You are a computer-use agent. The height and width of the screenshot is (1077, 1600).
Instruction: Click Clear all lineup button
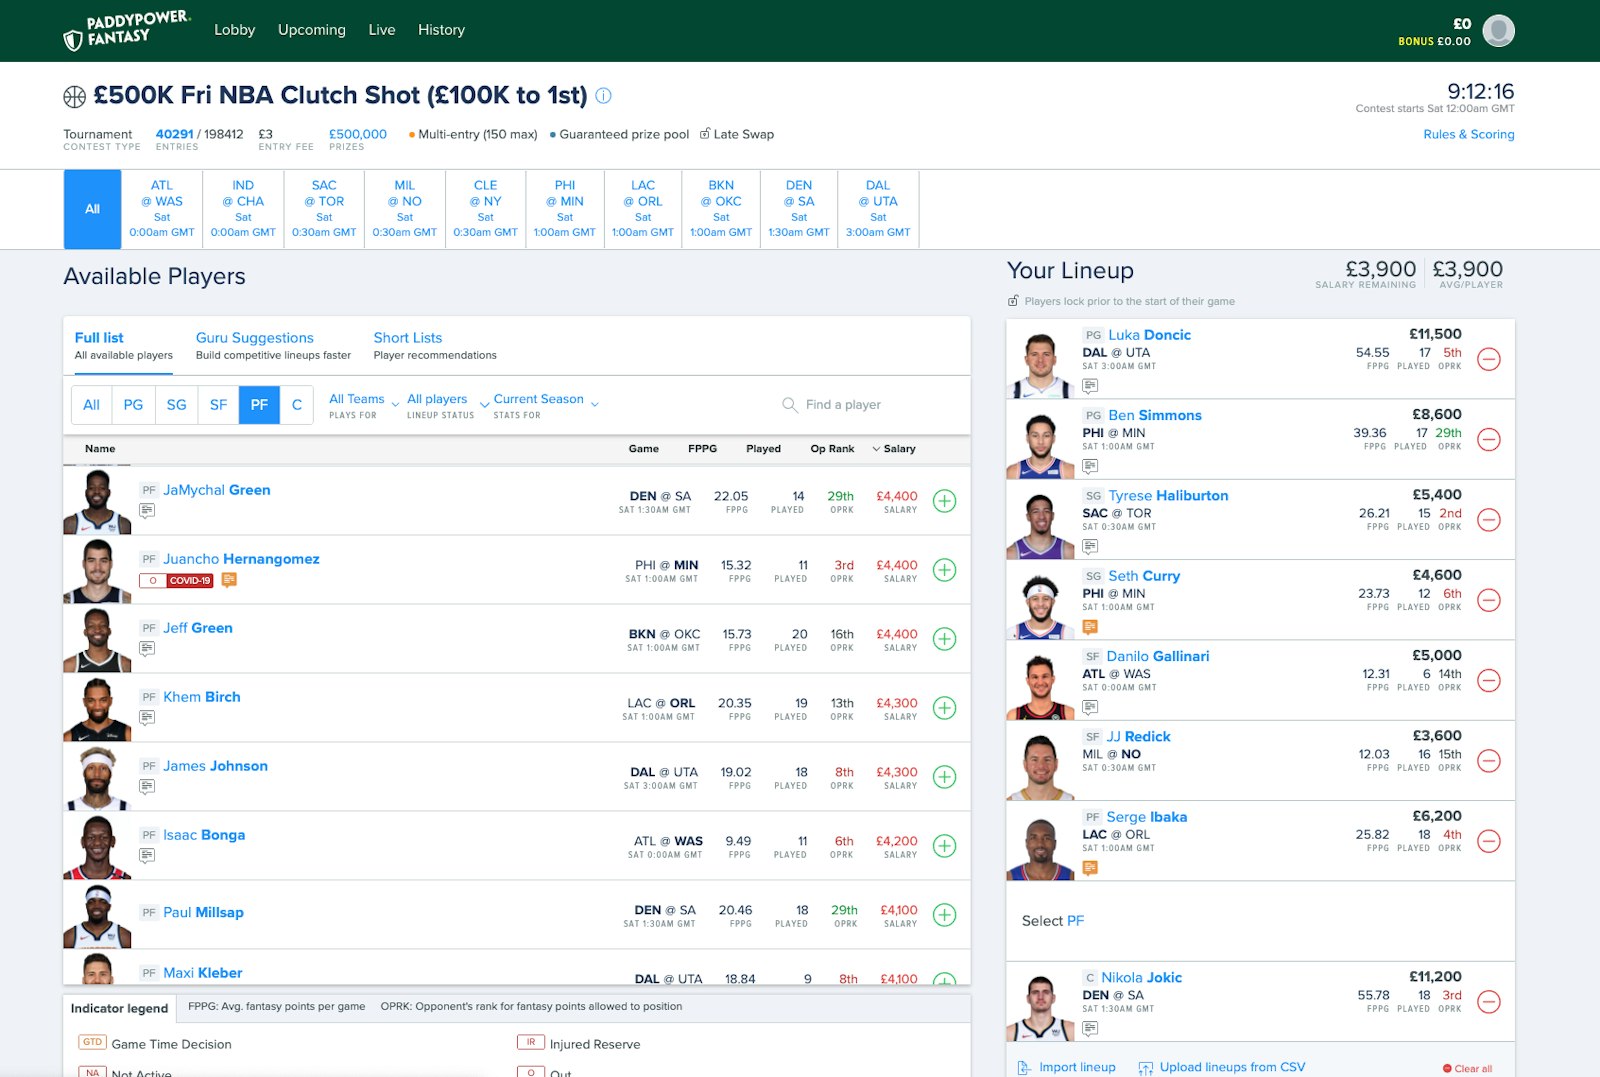click(x=1467, y=1069)
